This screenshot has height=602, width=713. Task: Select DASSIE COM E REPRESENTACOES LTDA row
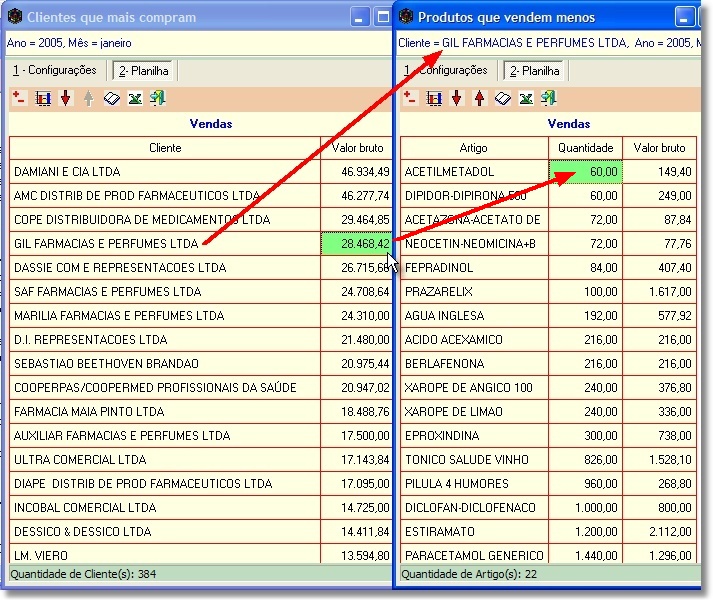[201, 268]
